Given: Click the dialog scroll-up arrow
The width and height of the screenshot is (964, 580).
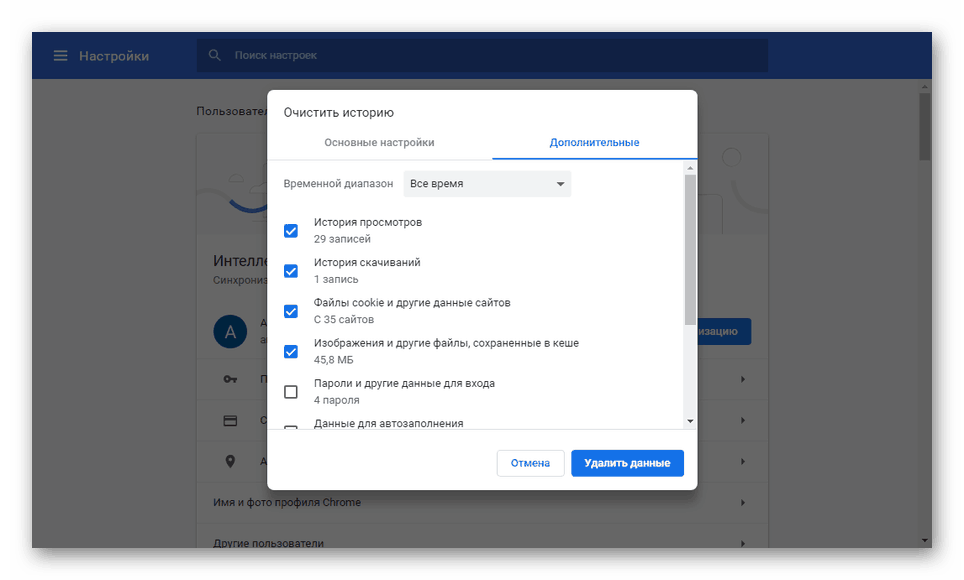Looking at the screenshot, I should pyautogui.click(x=690, y=168).
